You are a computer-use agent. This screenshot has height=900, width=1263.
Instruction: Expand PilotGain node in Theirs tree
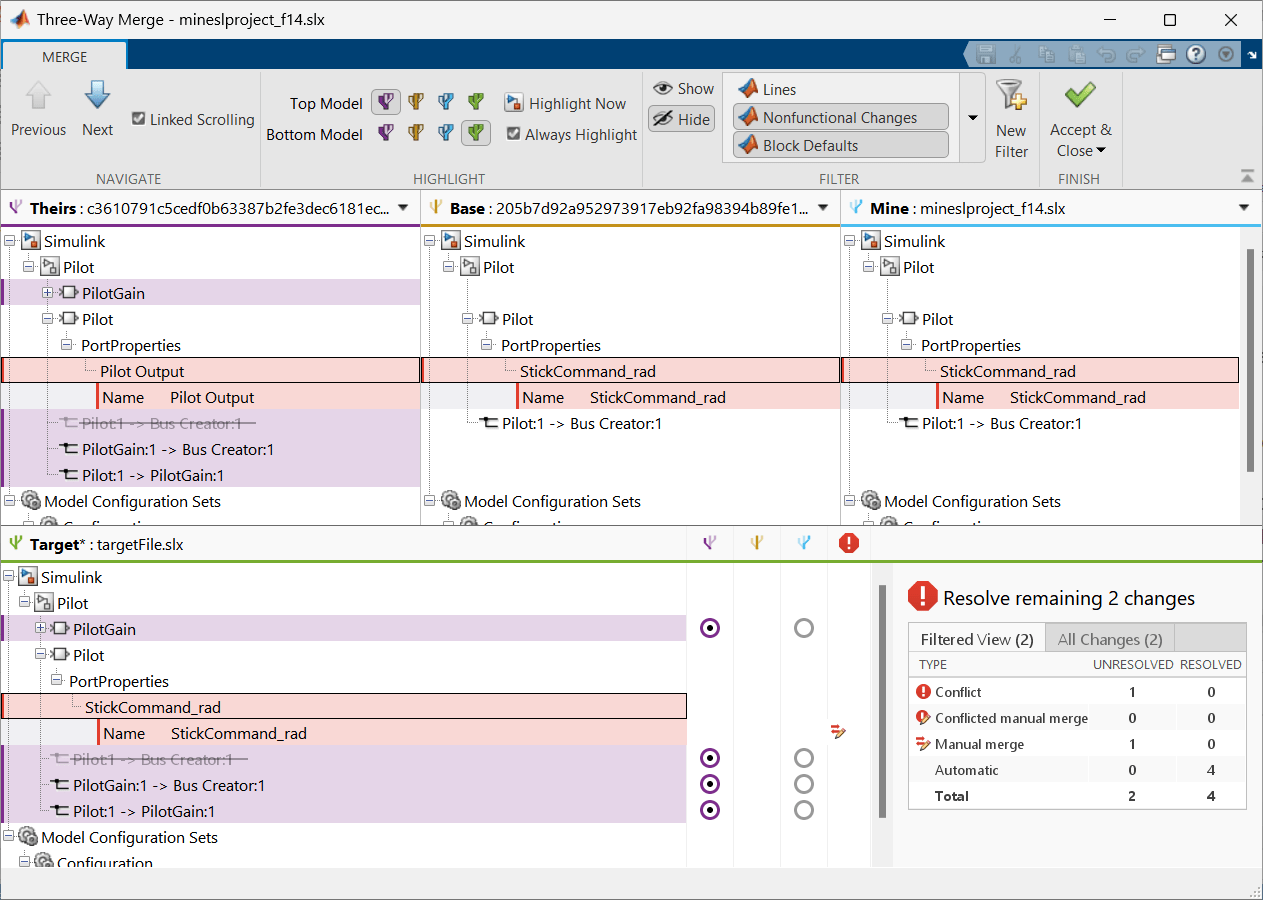tap(48, 293)
